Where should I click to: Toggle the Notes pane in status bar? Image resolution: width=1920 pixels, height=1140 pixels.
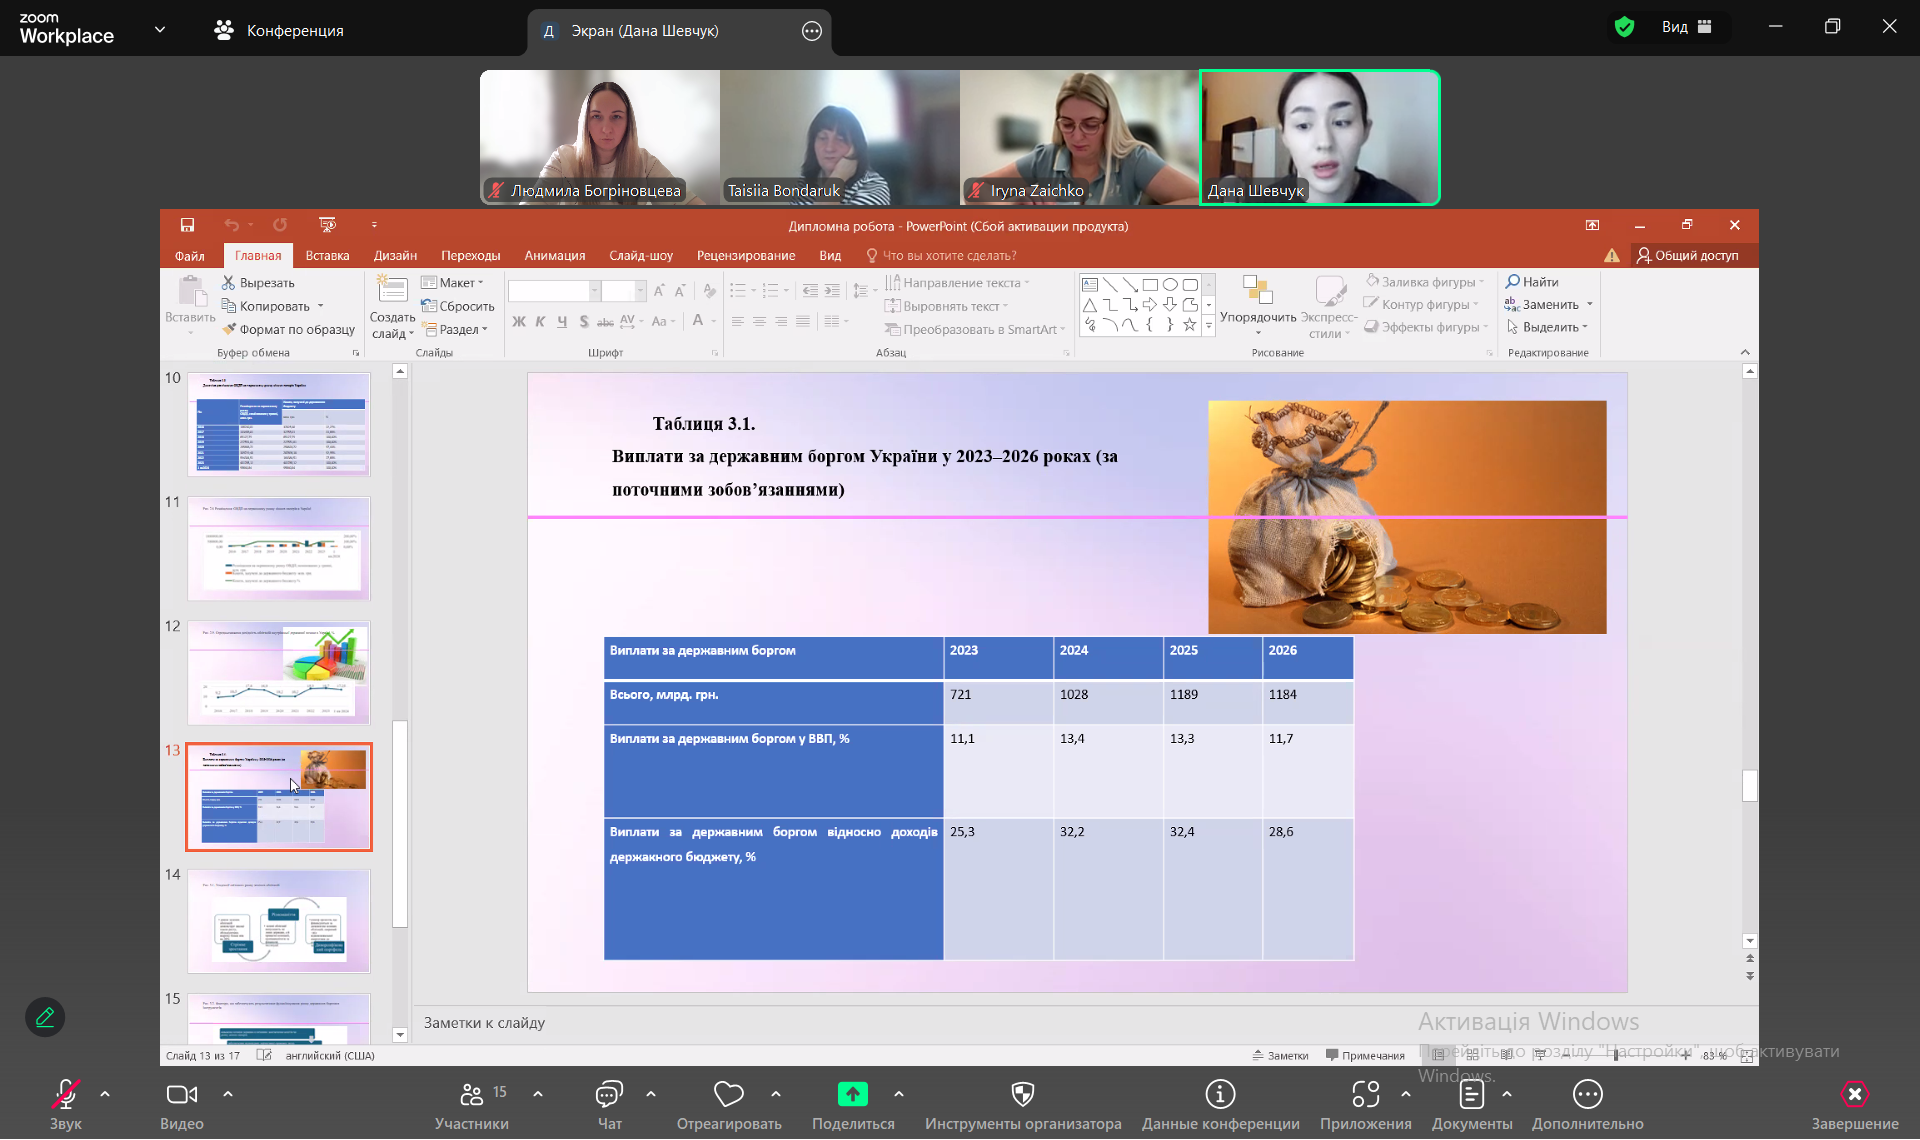pos(1281,1056)
